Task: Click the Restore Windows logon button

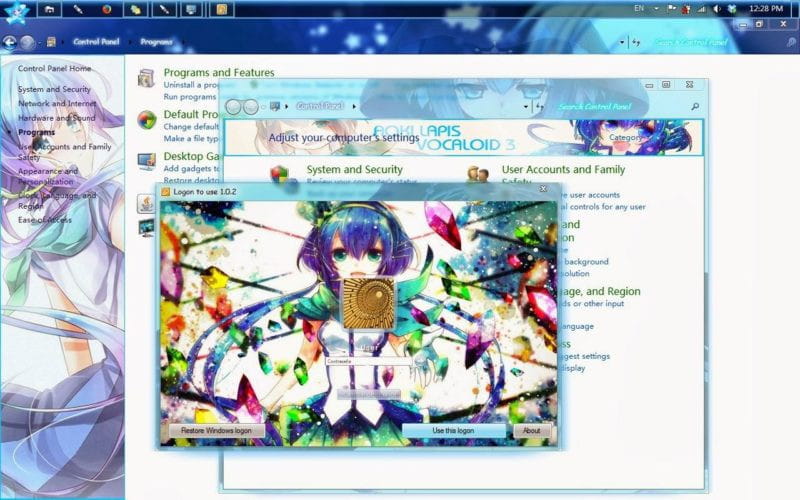Action: point(216,430)
